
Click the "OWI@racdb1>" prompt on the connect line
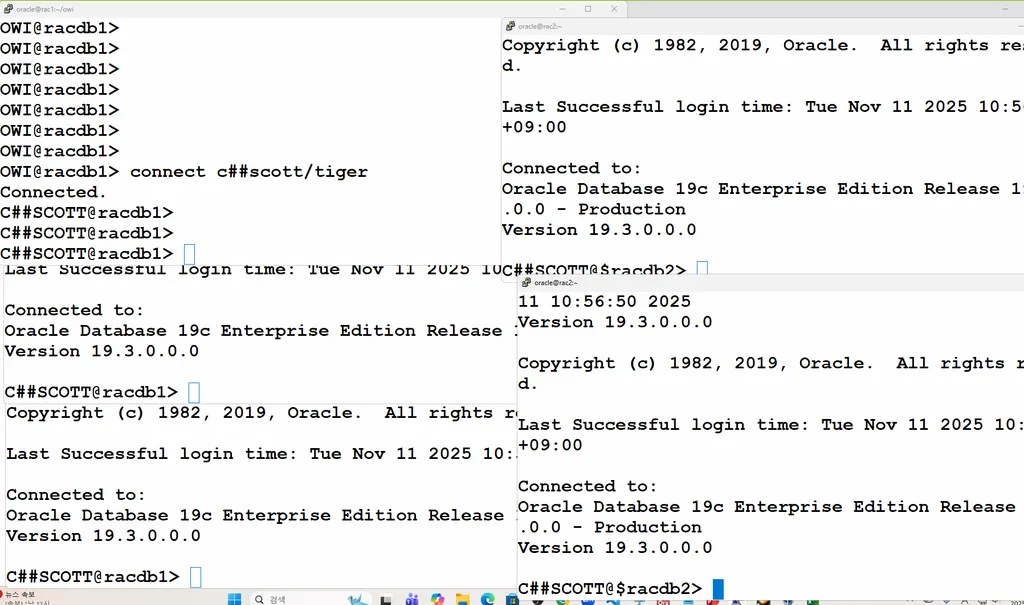pos(59,172)
